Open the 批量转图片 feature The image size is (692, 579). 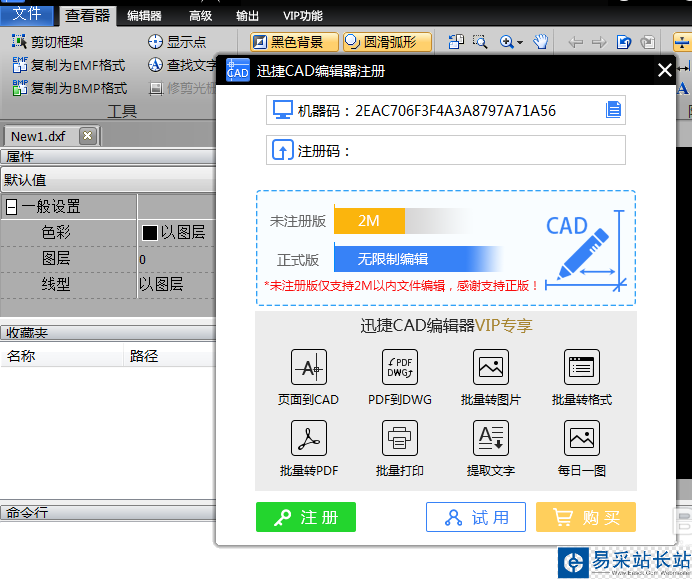click(491, 376)
